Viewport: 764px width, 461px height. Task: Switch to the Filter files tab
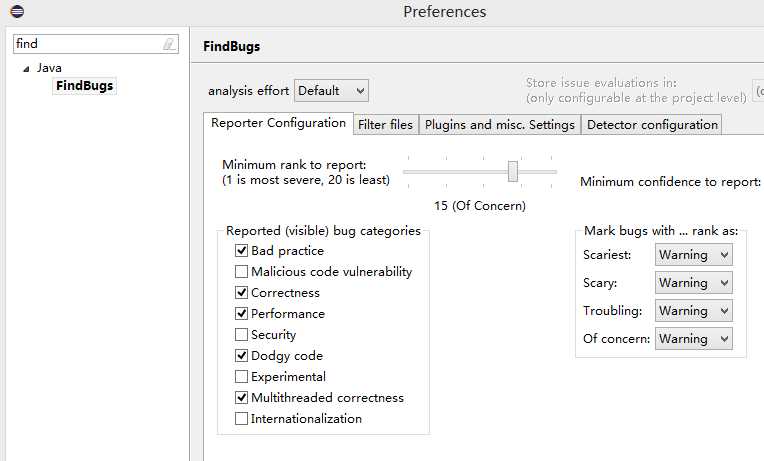coord(385,125)
